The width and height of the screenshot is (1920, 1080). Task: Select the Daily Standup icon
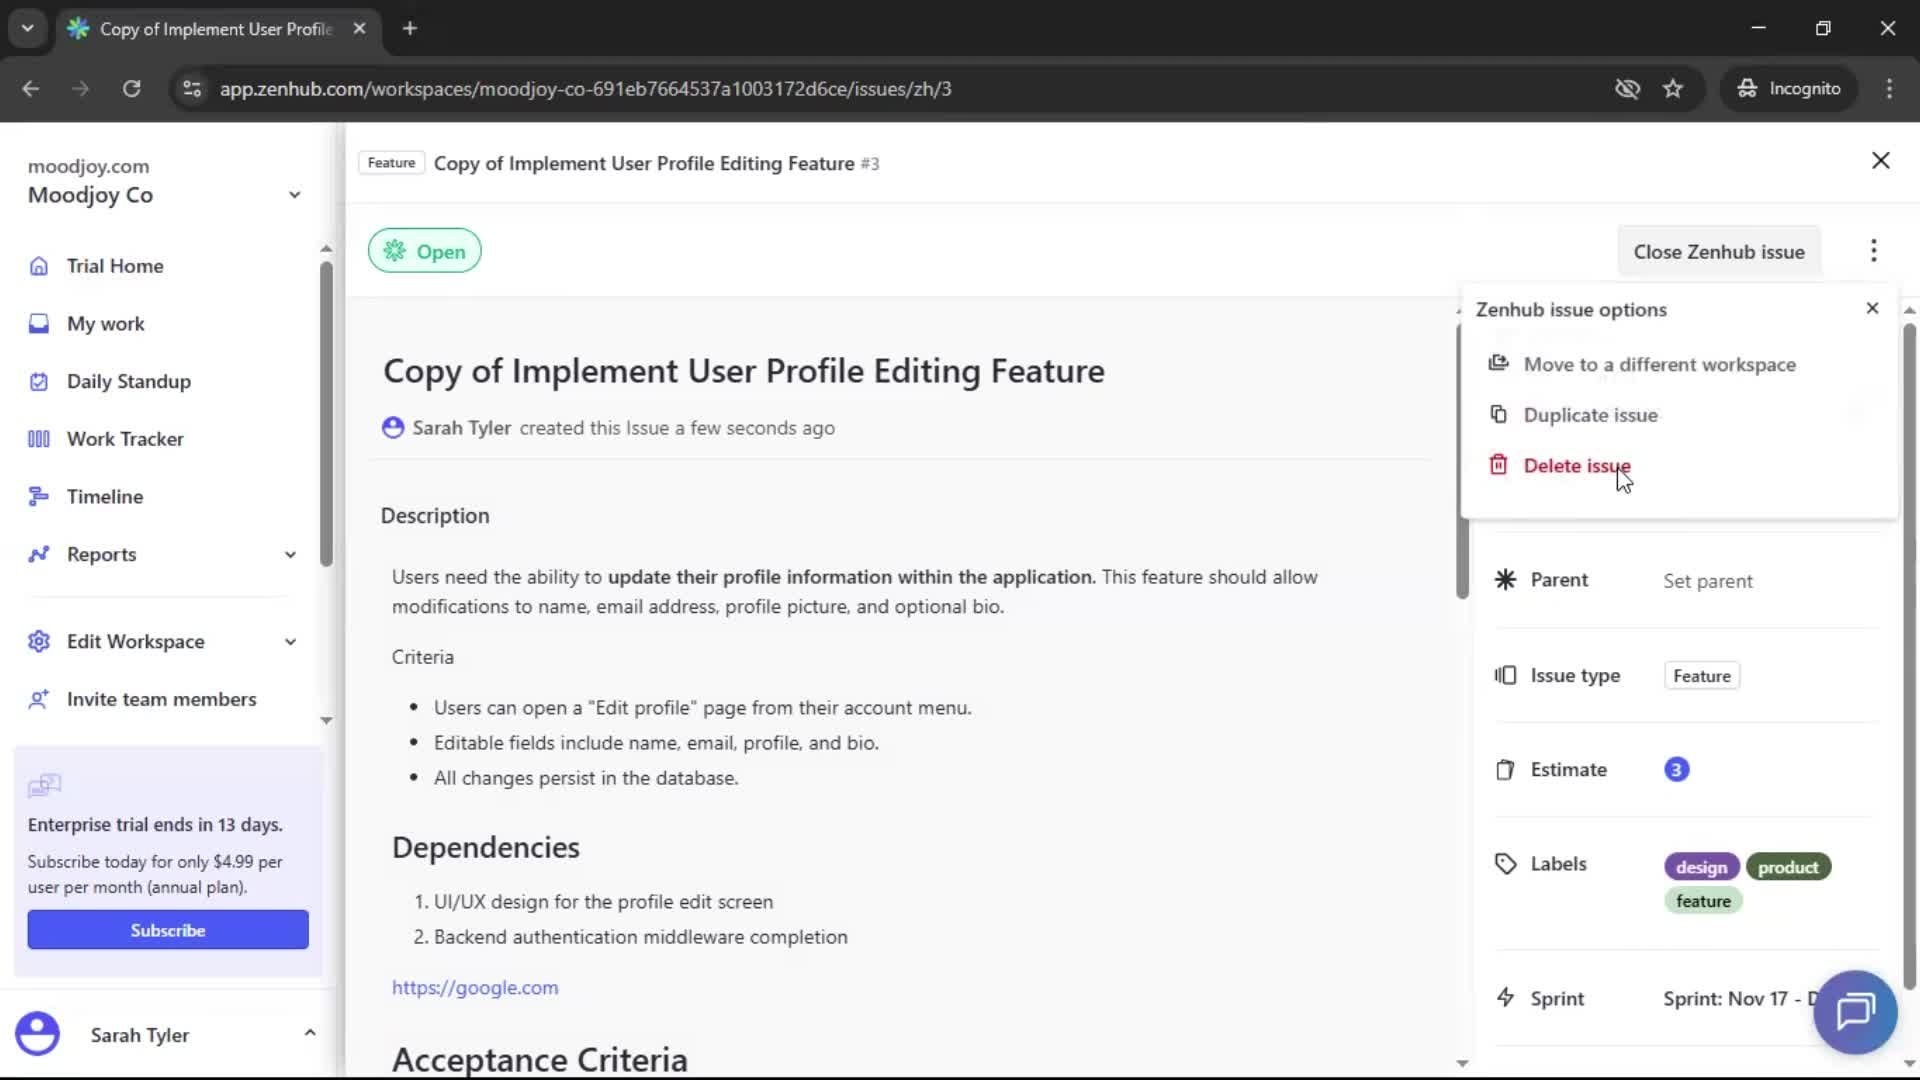point(38,381)
